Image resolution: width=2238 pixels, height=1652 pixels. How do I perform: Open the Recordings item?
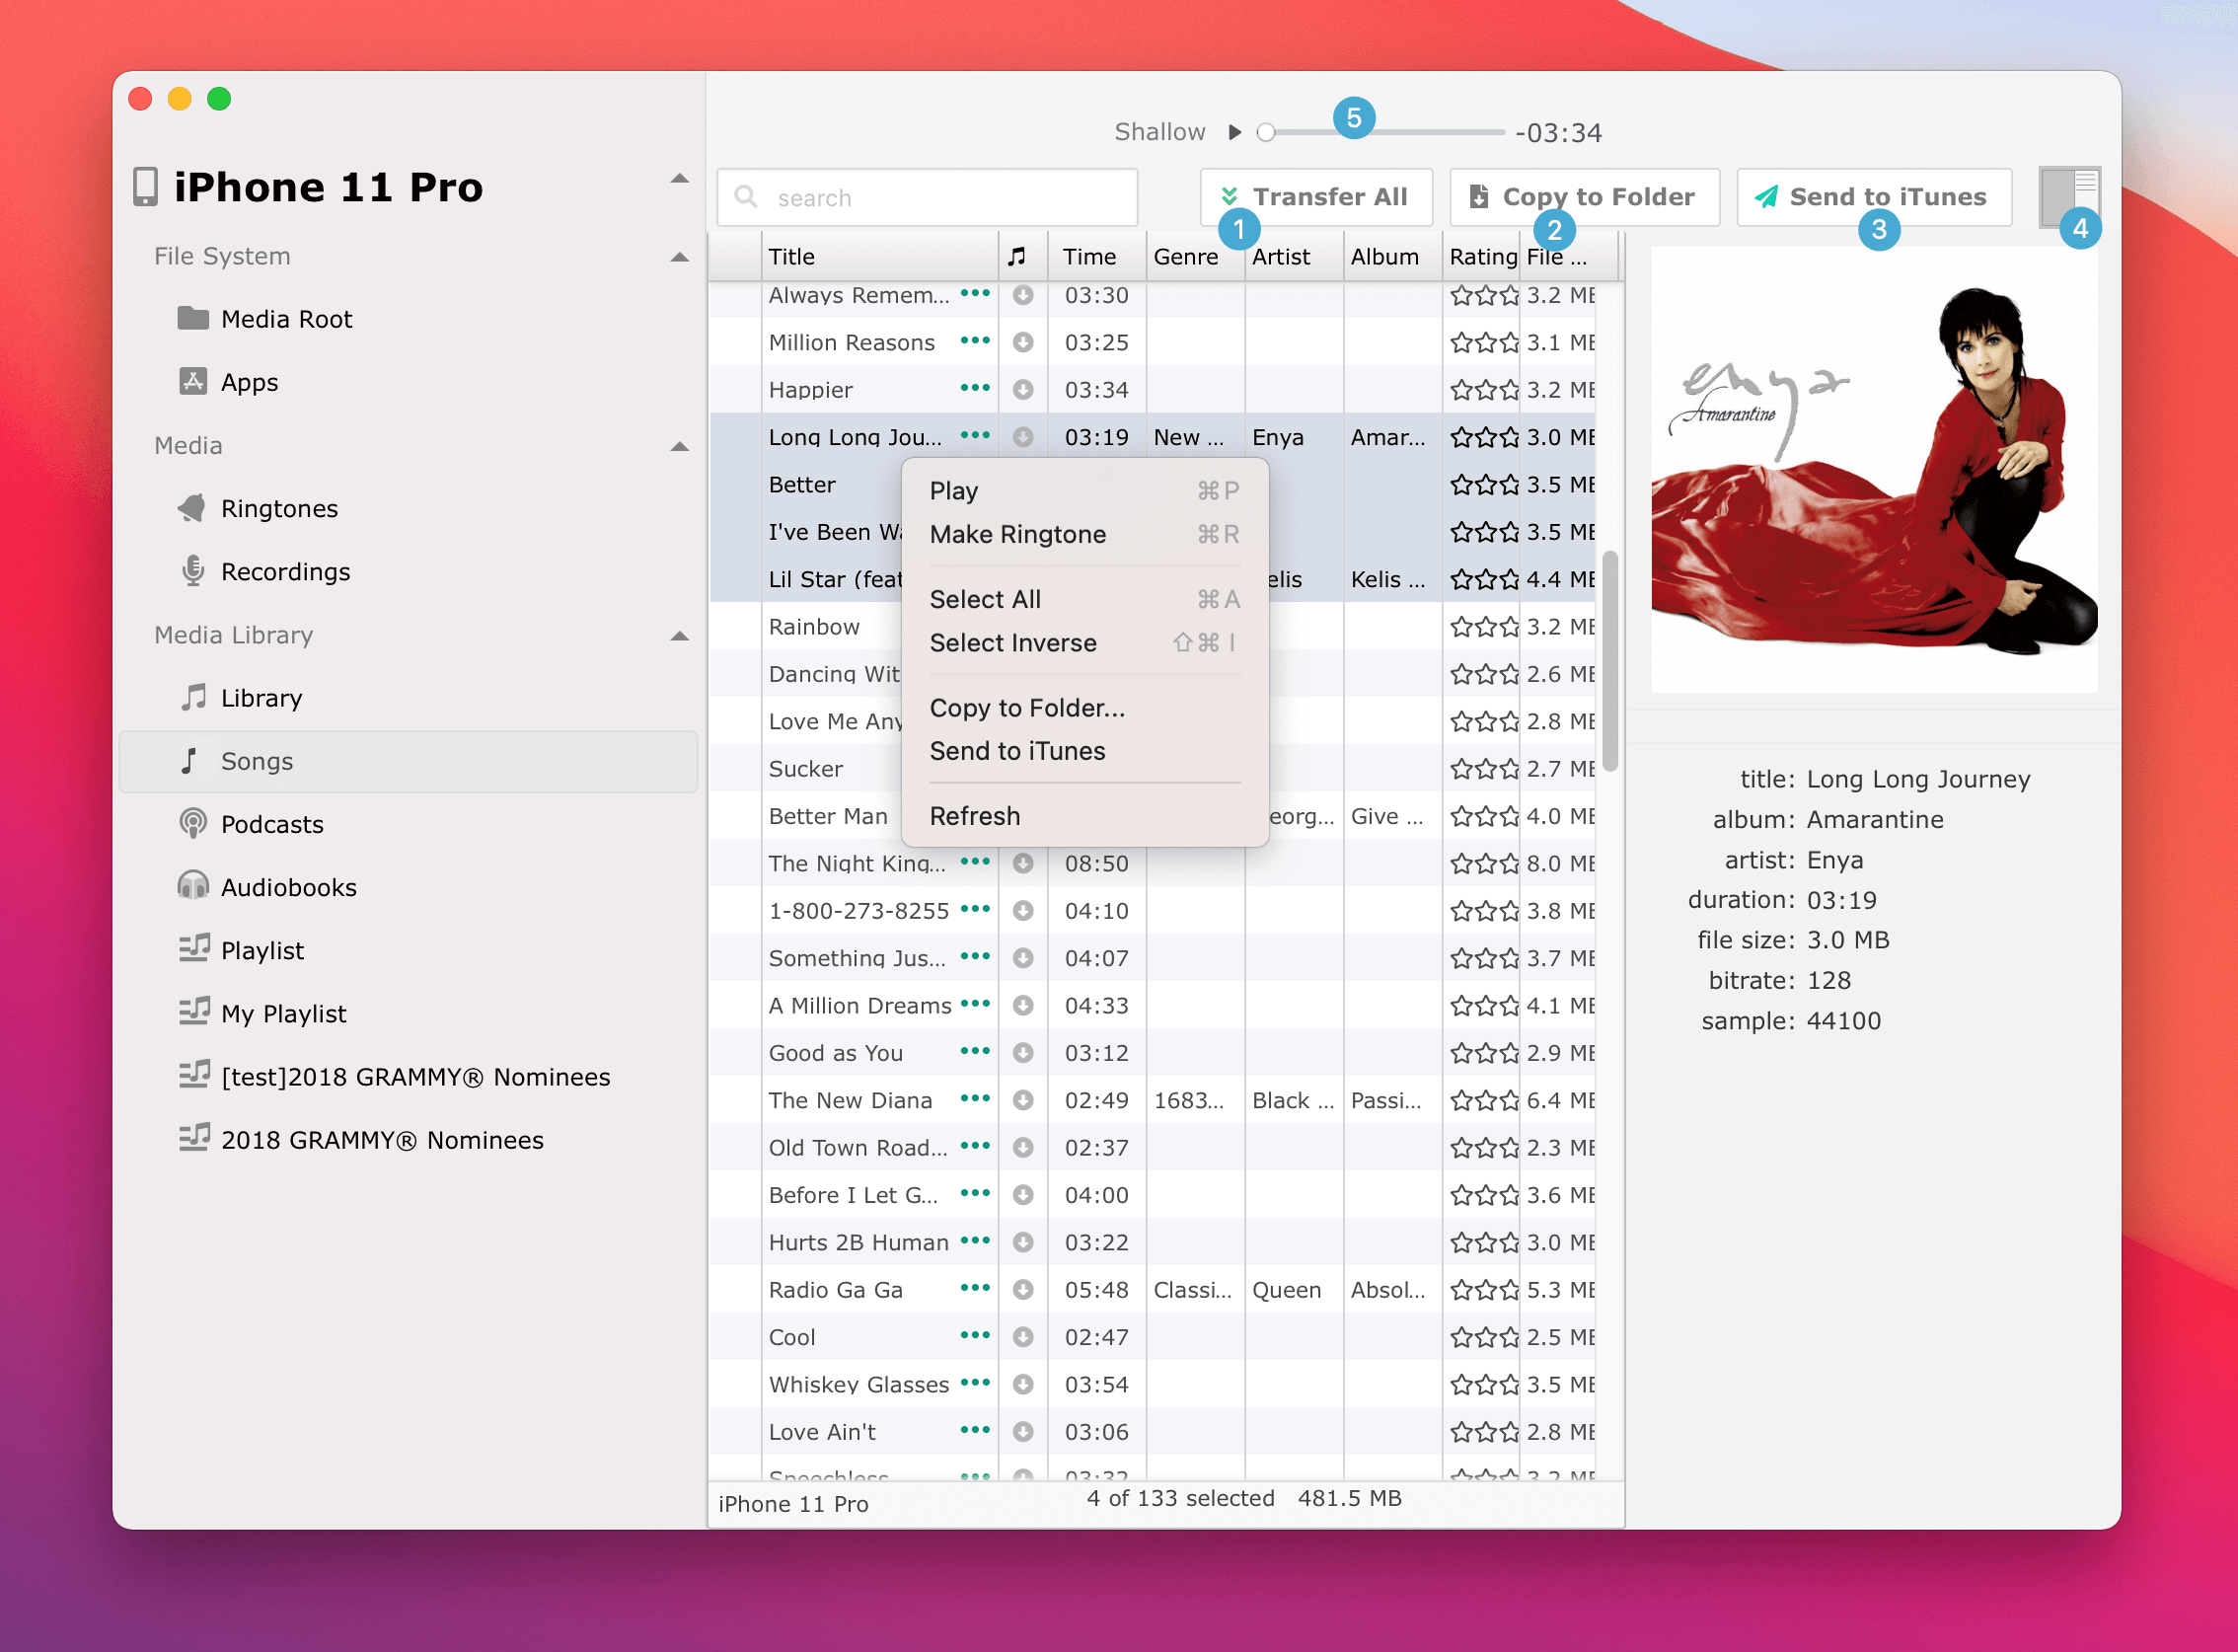click(264, 571)
